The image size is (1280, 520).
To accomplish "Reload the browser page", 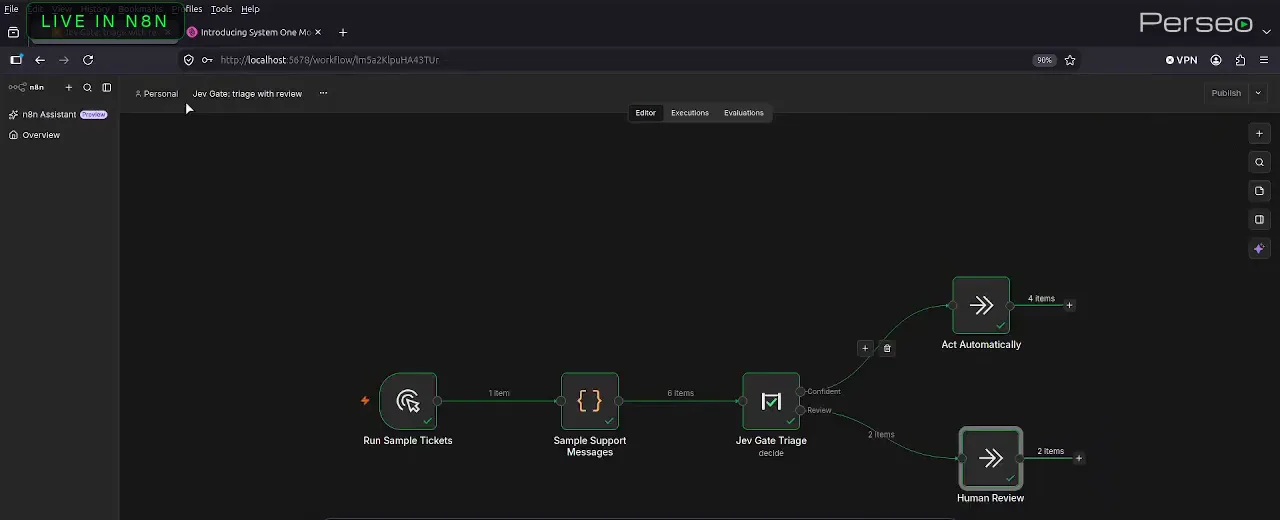I will 88,60.
